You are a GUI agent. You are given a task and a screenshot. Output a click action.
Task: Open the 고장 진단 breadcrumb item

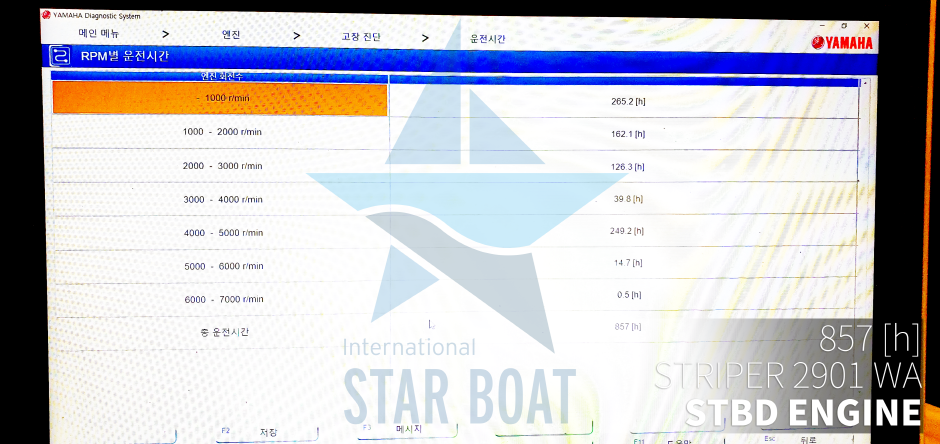click(361, 37)
